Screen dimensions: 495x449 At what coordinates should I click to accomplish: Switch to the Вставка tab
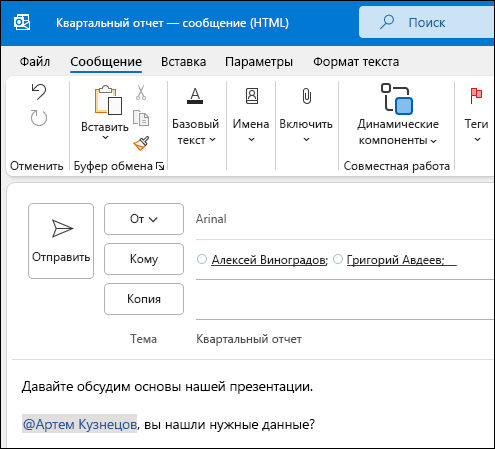183,62
